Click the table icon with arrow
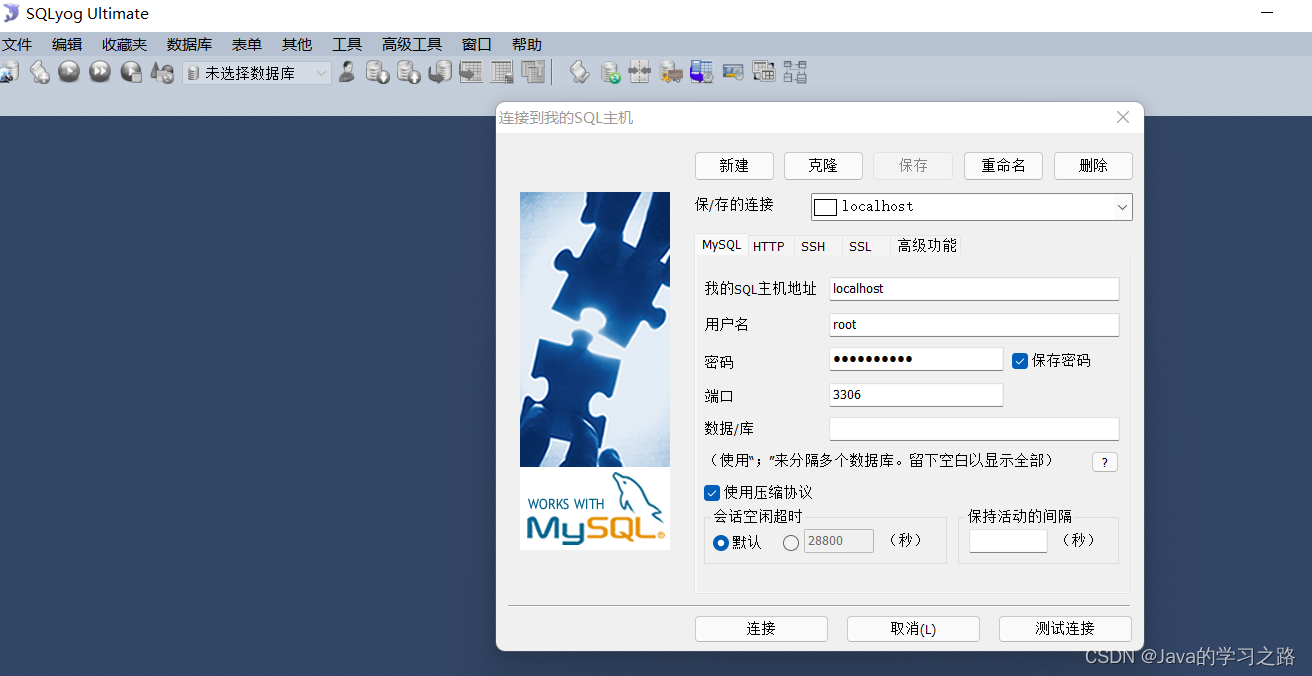The width and height of the screenshot is (1312, 676). pos(470,72)
